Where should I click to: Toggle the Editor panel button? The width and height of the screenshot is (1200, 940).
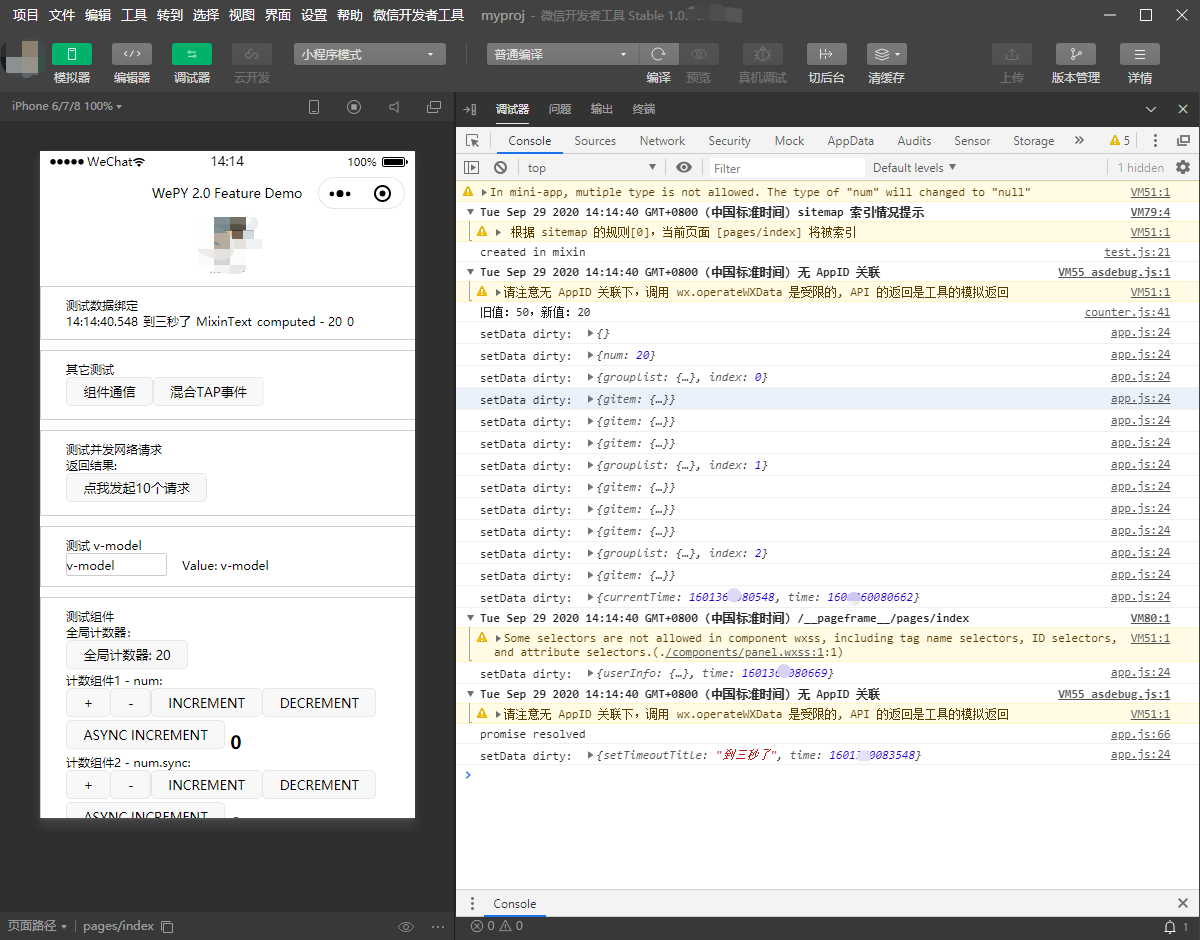point(131,54)
